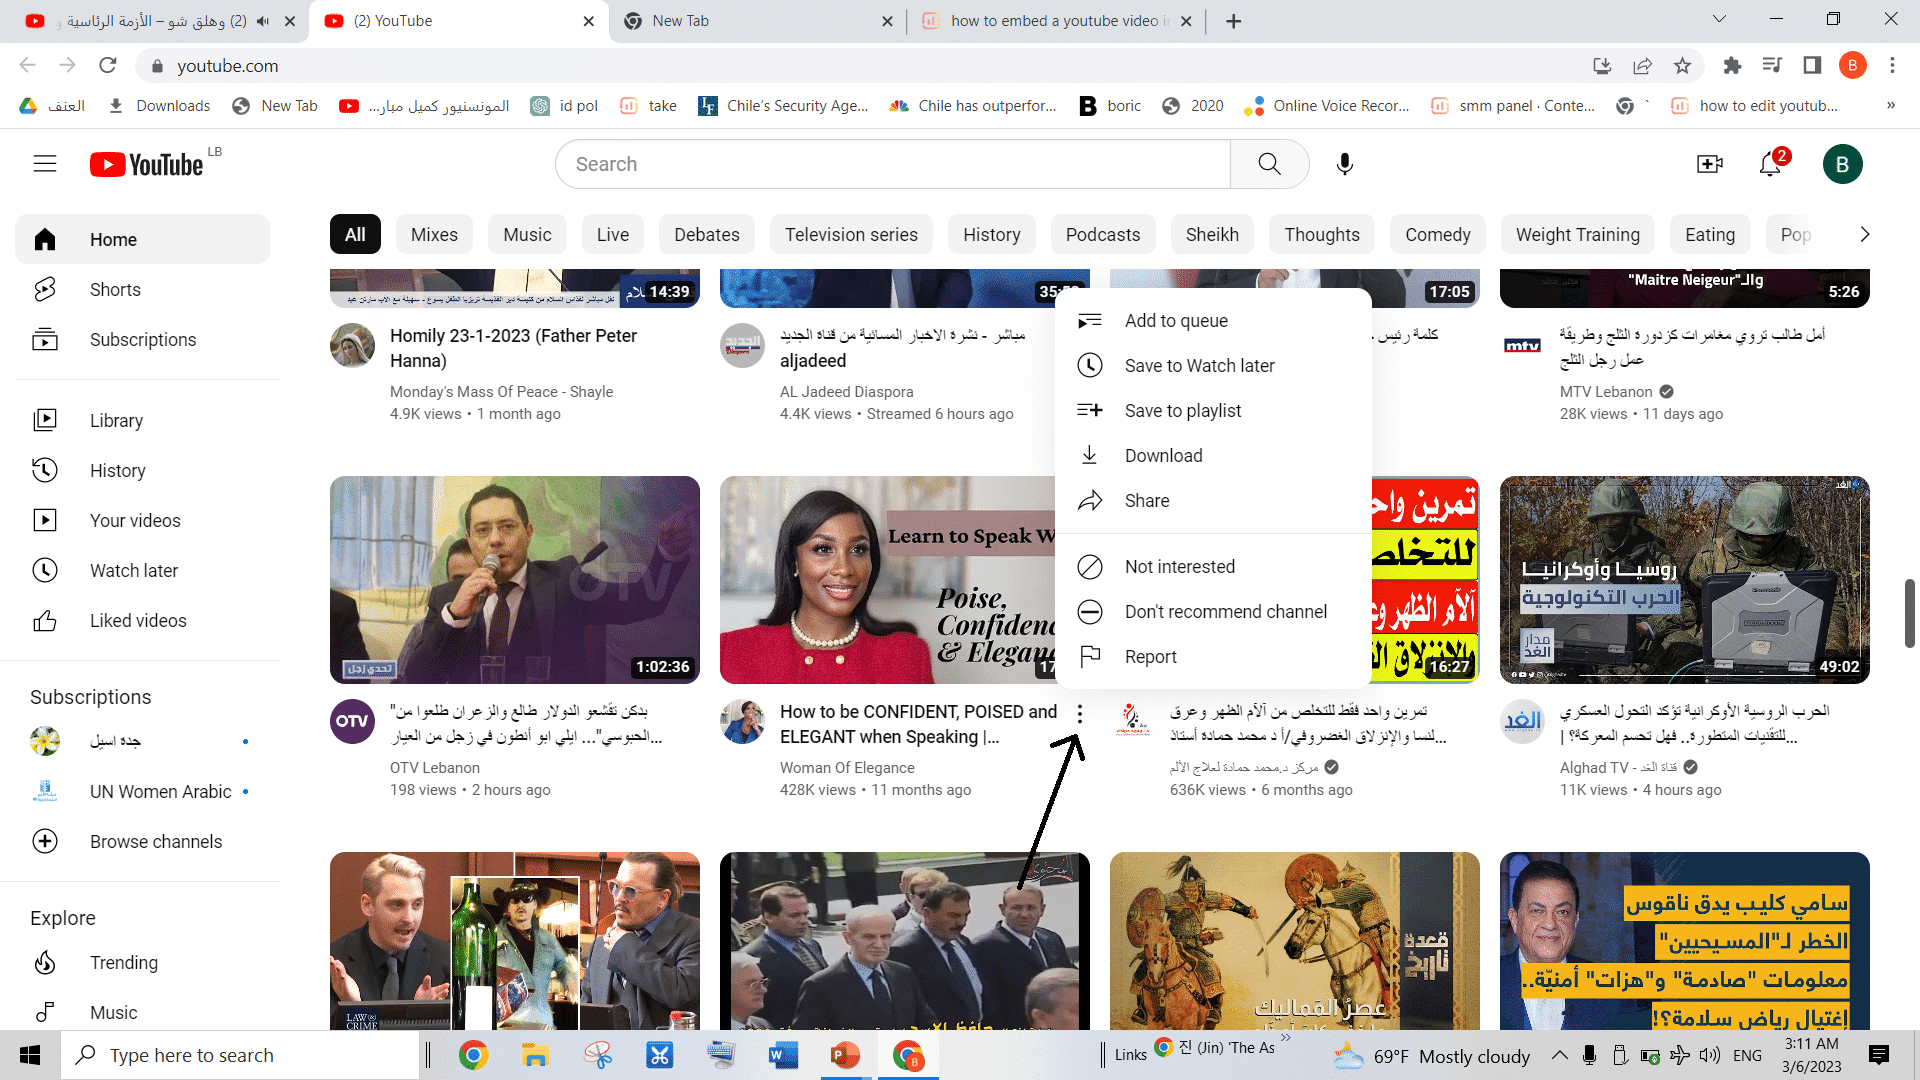Open Subscriptions in the sidebar

[x=142, y=340]
